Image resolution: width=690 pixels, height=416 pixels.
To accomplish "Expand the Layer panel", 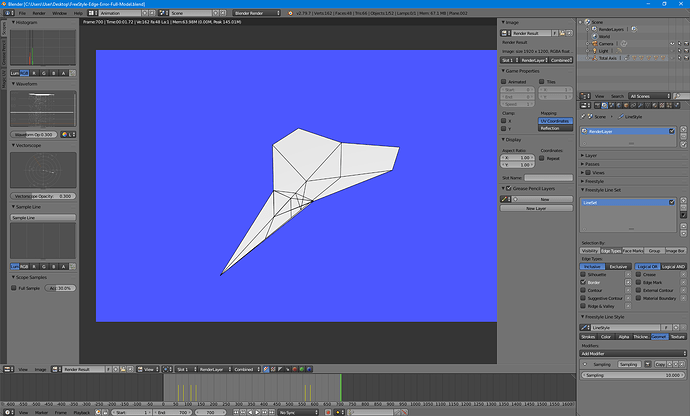I will pyautogui.click(x=589, y=155).
